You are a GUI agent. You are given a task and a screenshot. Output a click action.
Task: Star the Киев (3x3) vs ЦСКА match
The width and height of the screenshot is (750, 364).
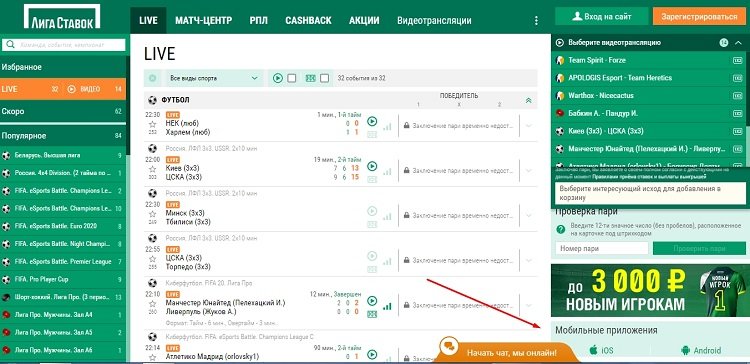[x=152, y=169]
